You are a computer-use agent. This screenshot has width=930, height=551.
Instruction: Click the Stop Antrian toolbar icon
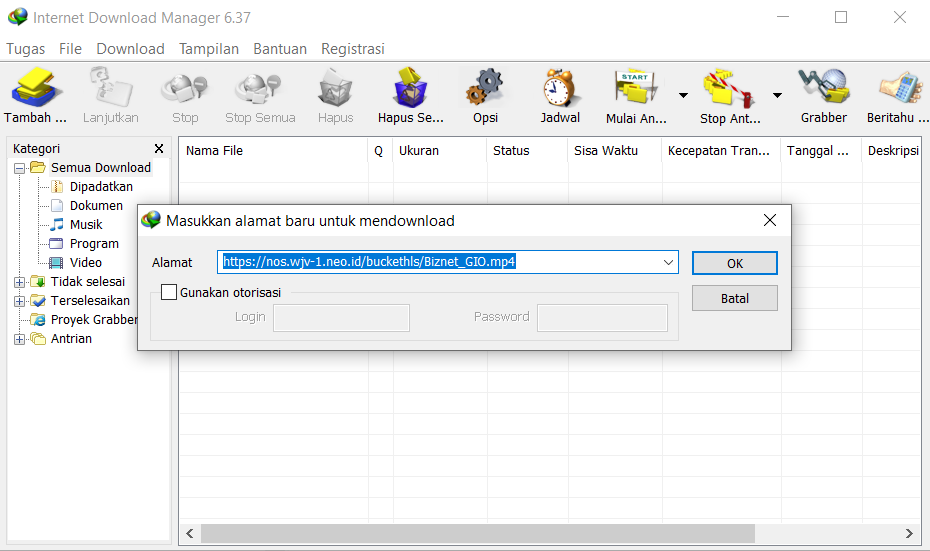[x=729, y=88]
